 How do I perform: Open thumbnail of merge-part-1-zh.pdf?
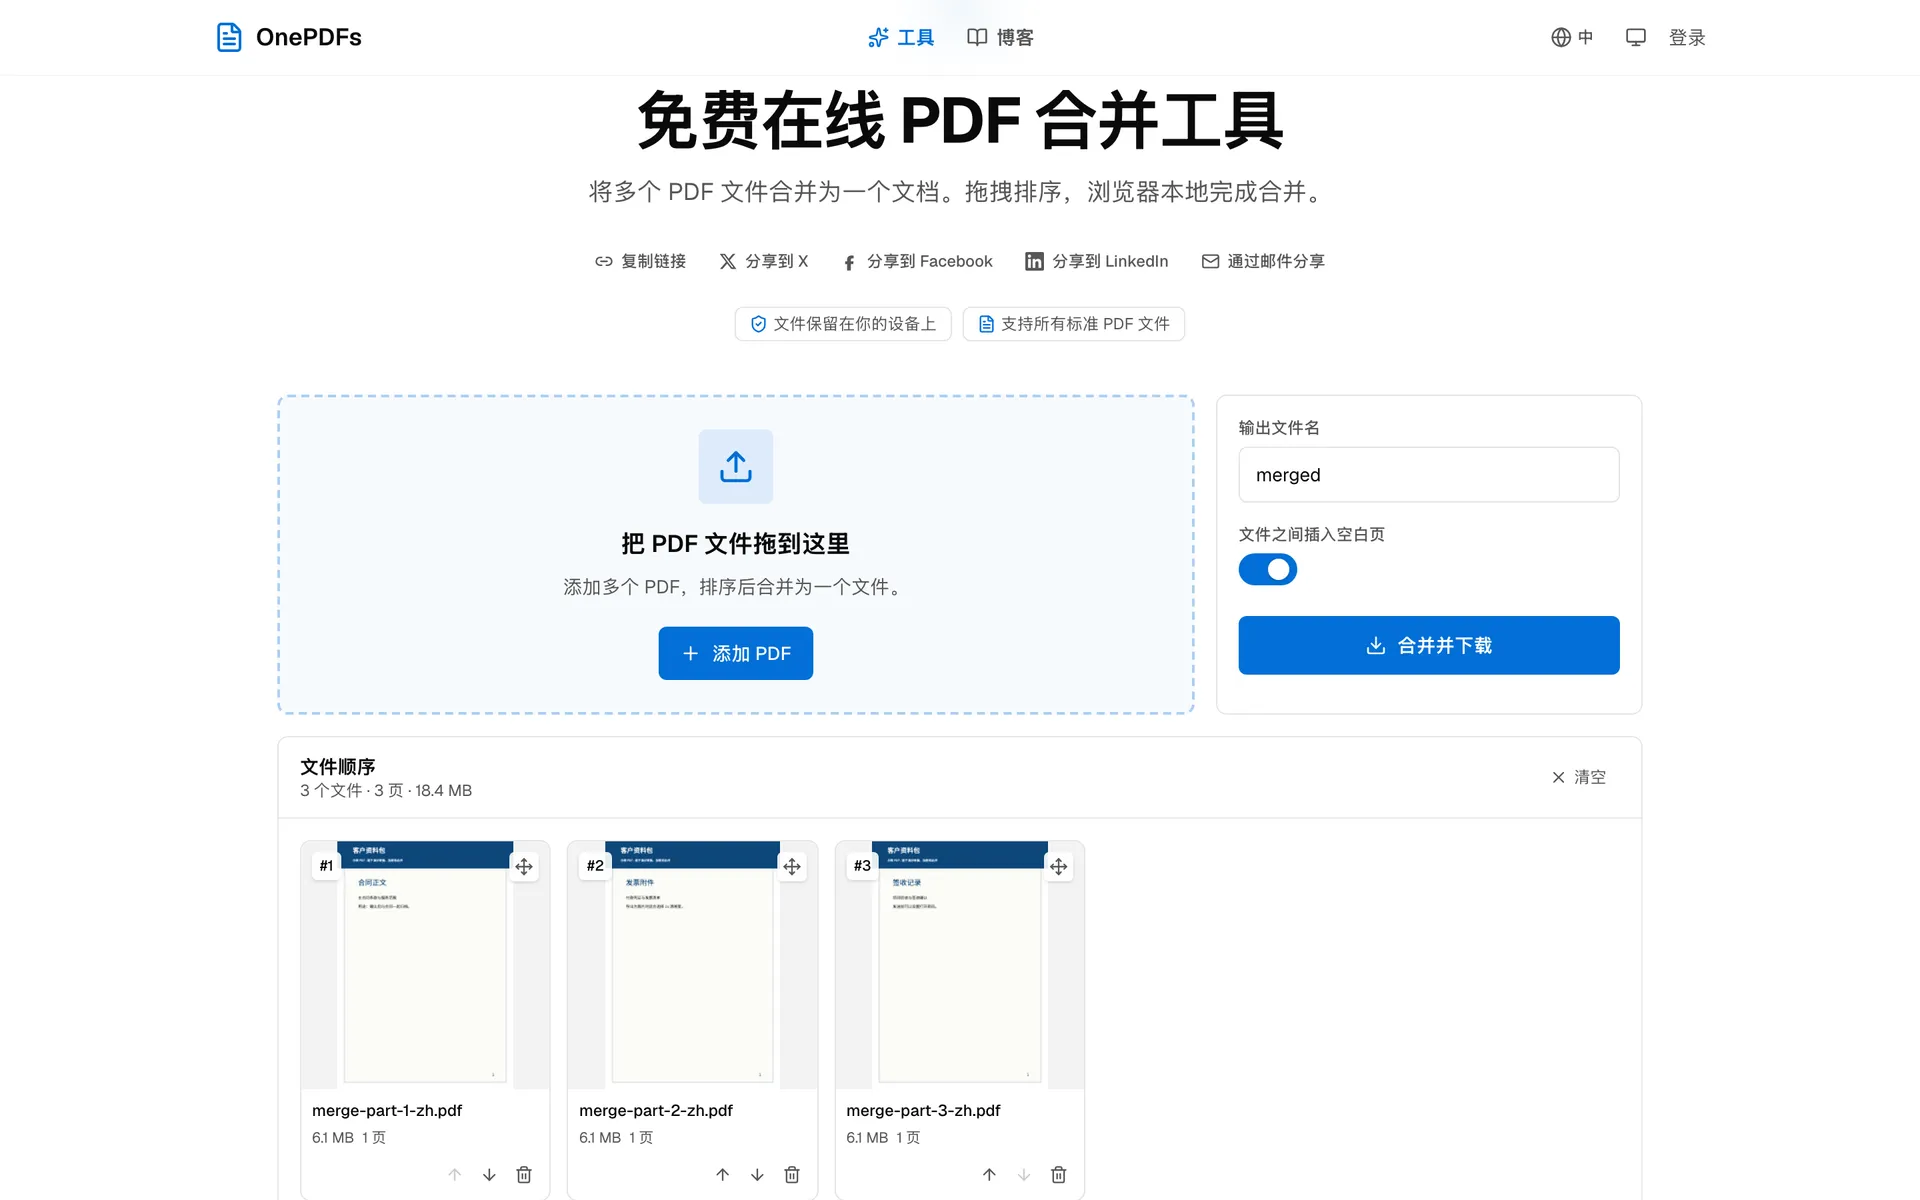point(425,965)
